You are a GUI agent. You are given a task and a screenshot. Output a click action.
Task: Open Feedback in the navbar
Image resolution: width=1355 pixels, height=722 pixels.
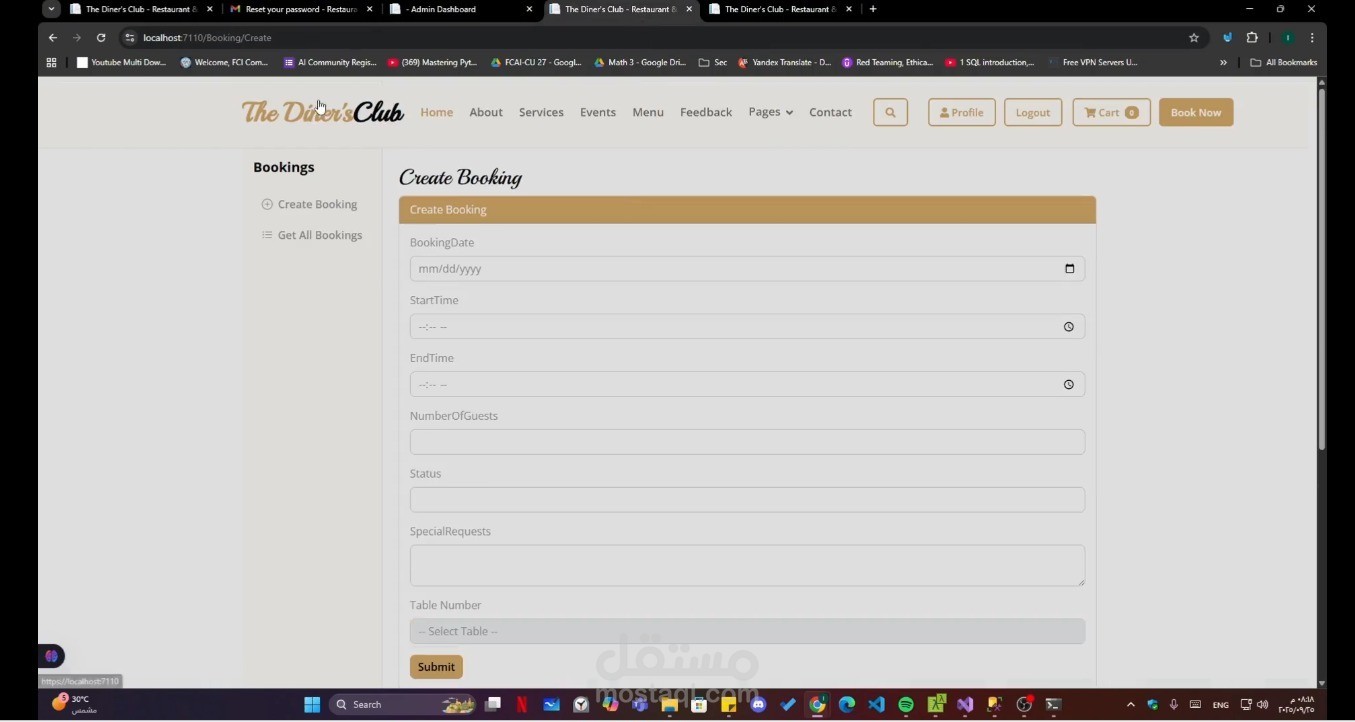pos(706,112)
